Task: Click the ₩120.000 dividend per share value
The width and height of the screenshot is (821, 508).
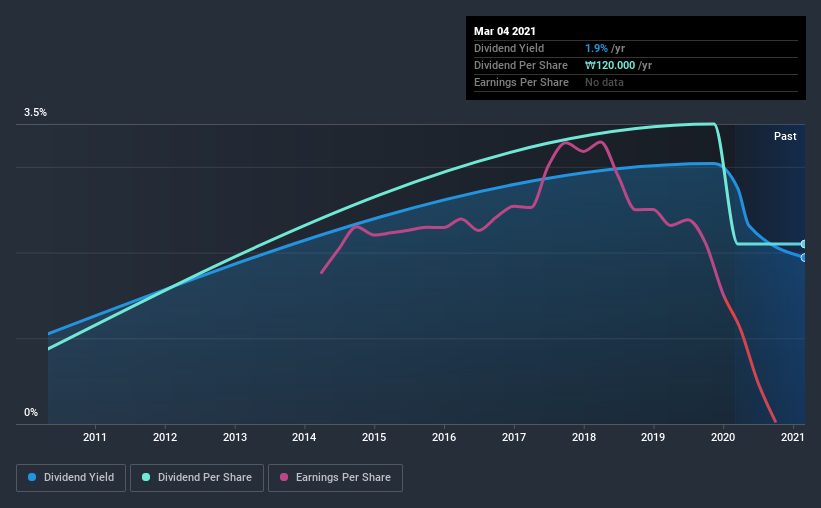Action: click(610, 65)
